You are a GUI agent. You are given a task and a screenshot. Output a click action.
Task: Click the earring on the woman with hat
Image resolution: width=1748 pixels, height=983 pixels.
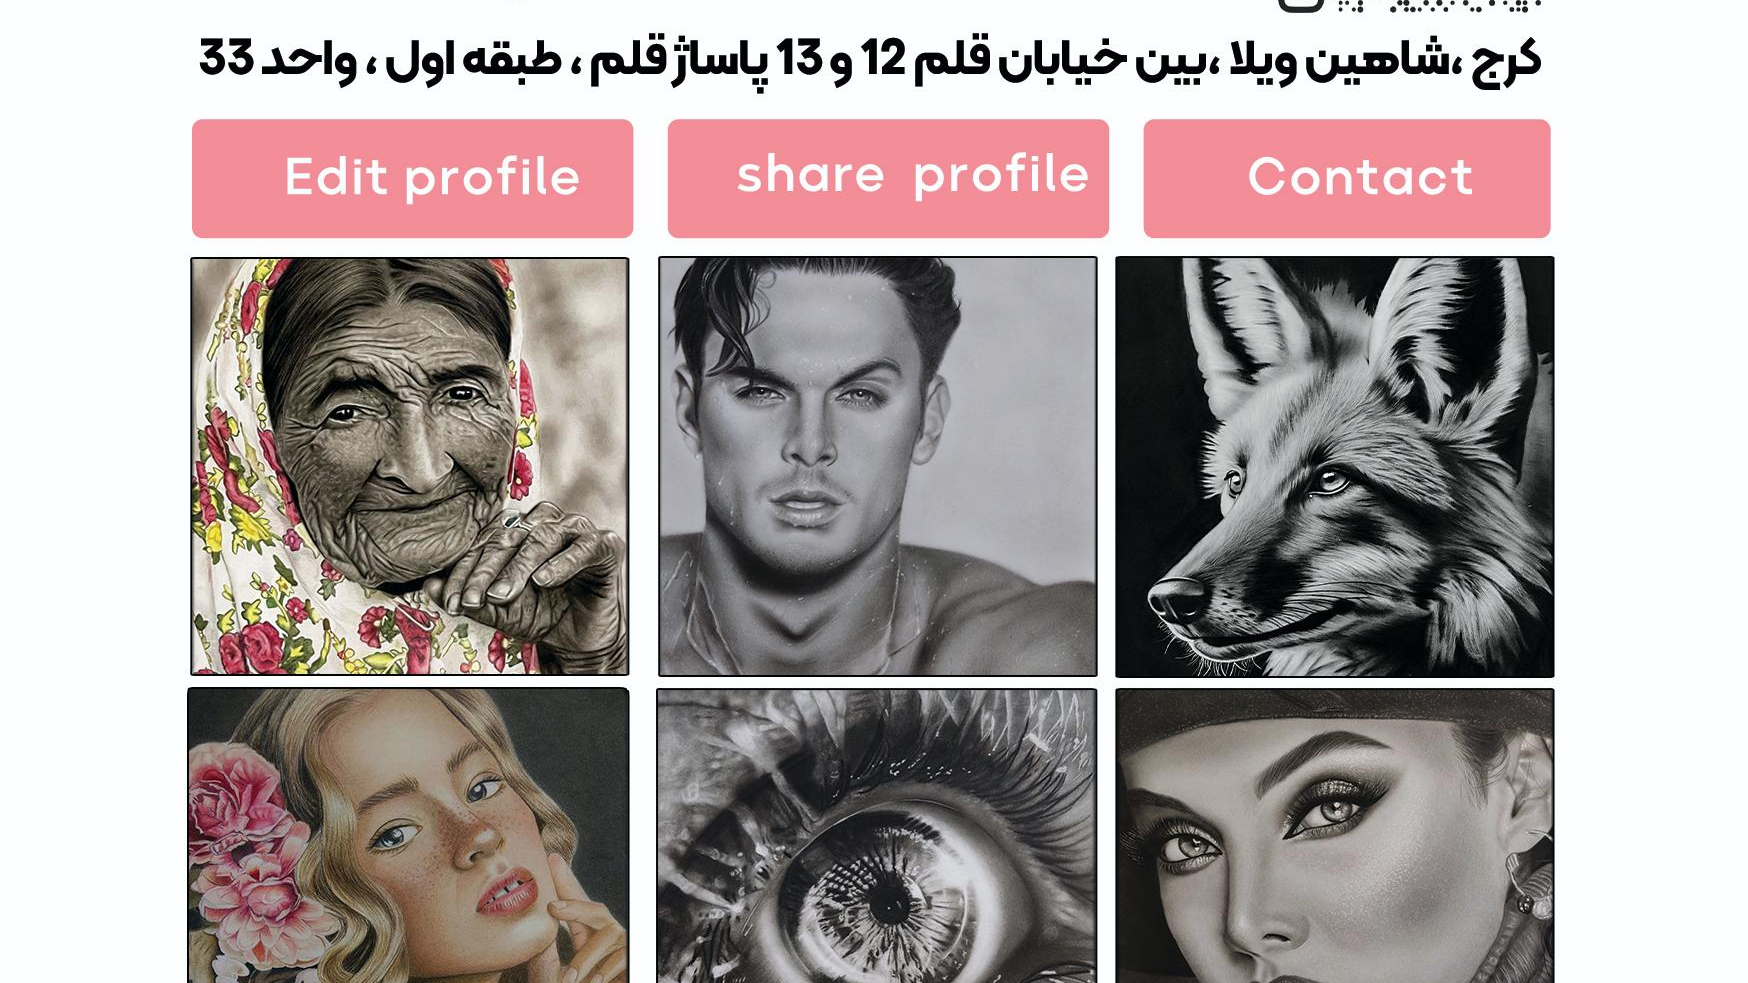(x=1530, y=892)
